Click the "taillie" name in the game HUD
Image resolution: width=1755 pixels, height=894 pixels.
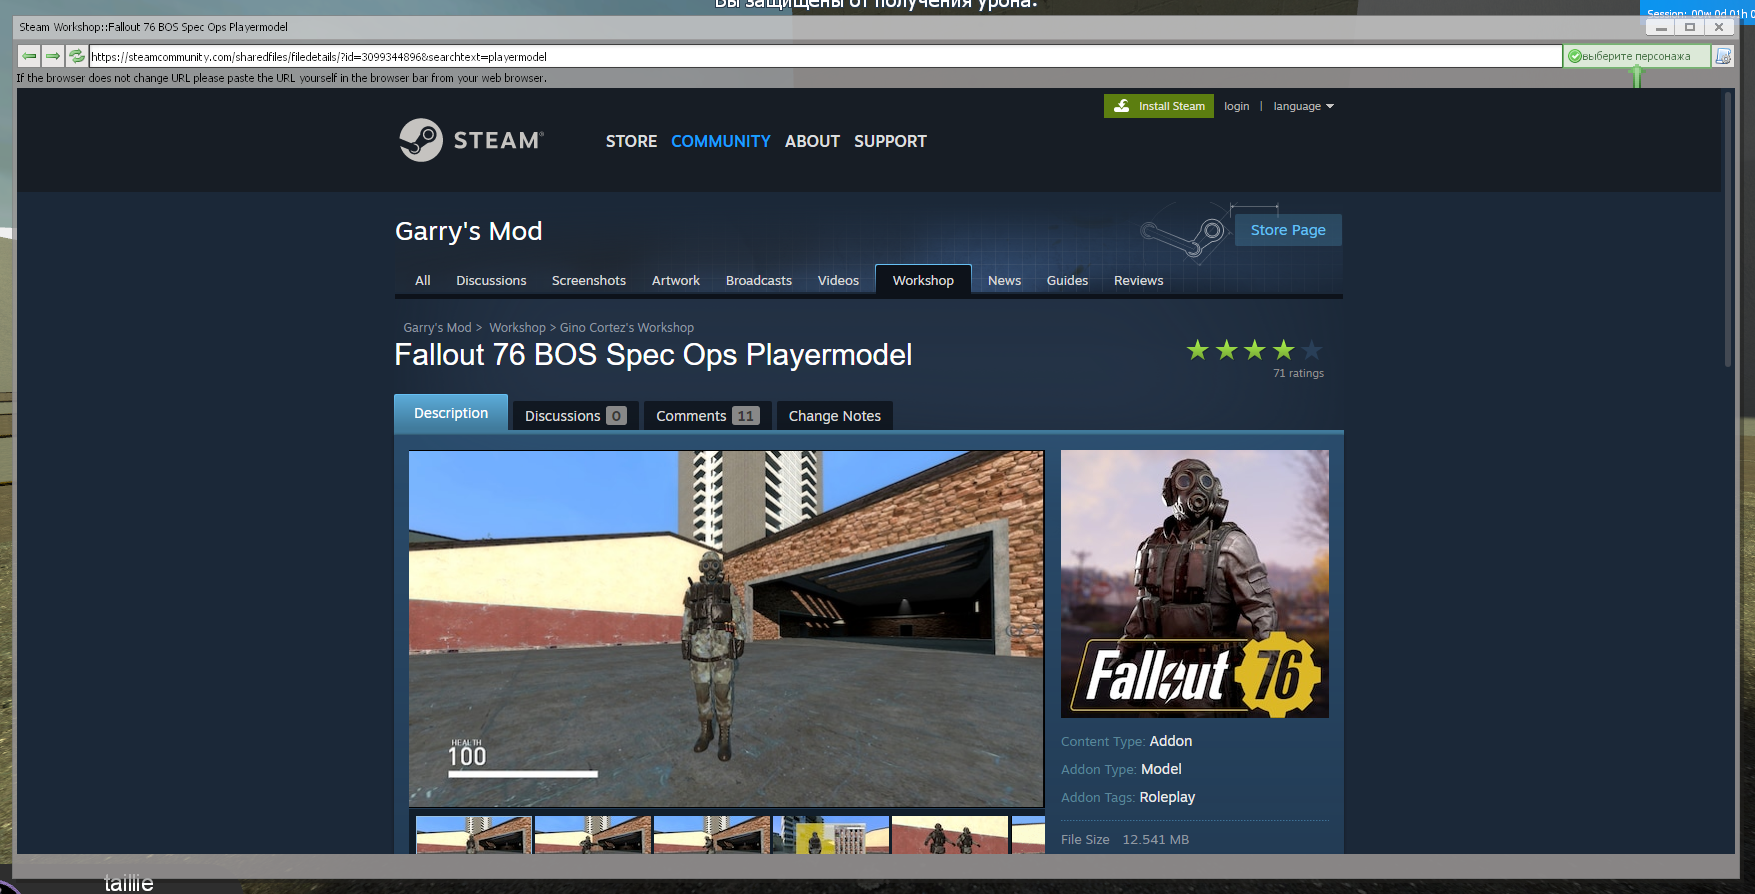(x=129, y=883)
